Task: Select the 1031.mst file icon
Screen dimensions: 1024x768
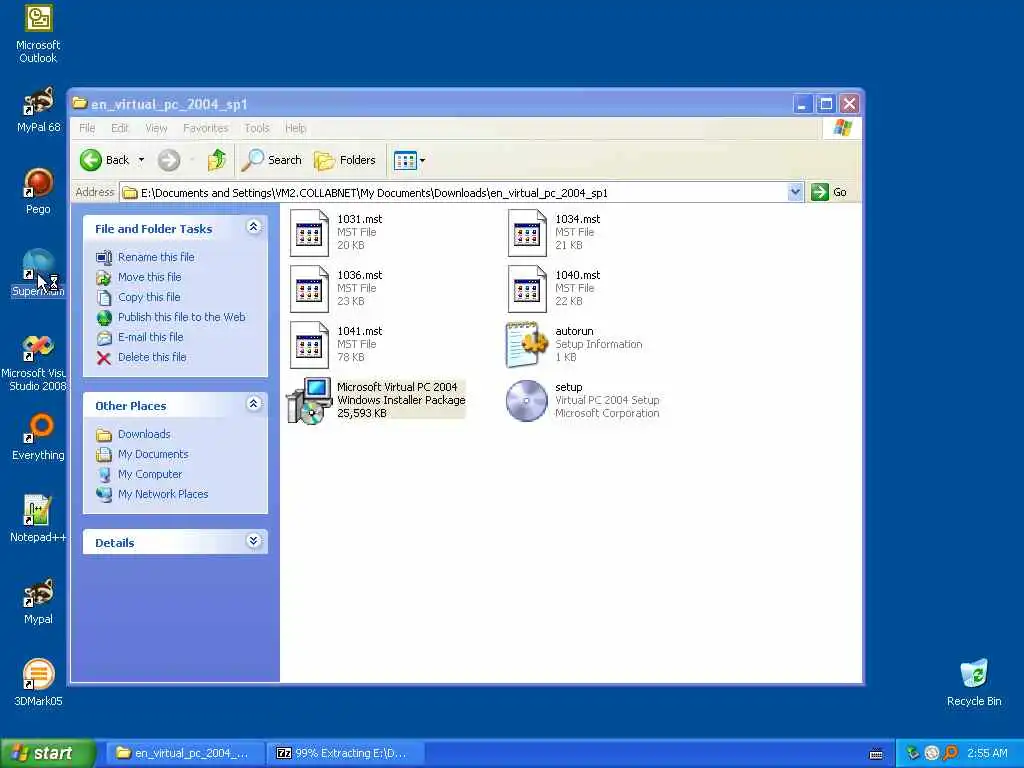Action: click(x=309, y=232)
